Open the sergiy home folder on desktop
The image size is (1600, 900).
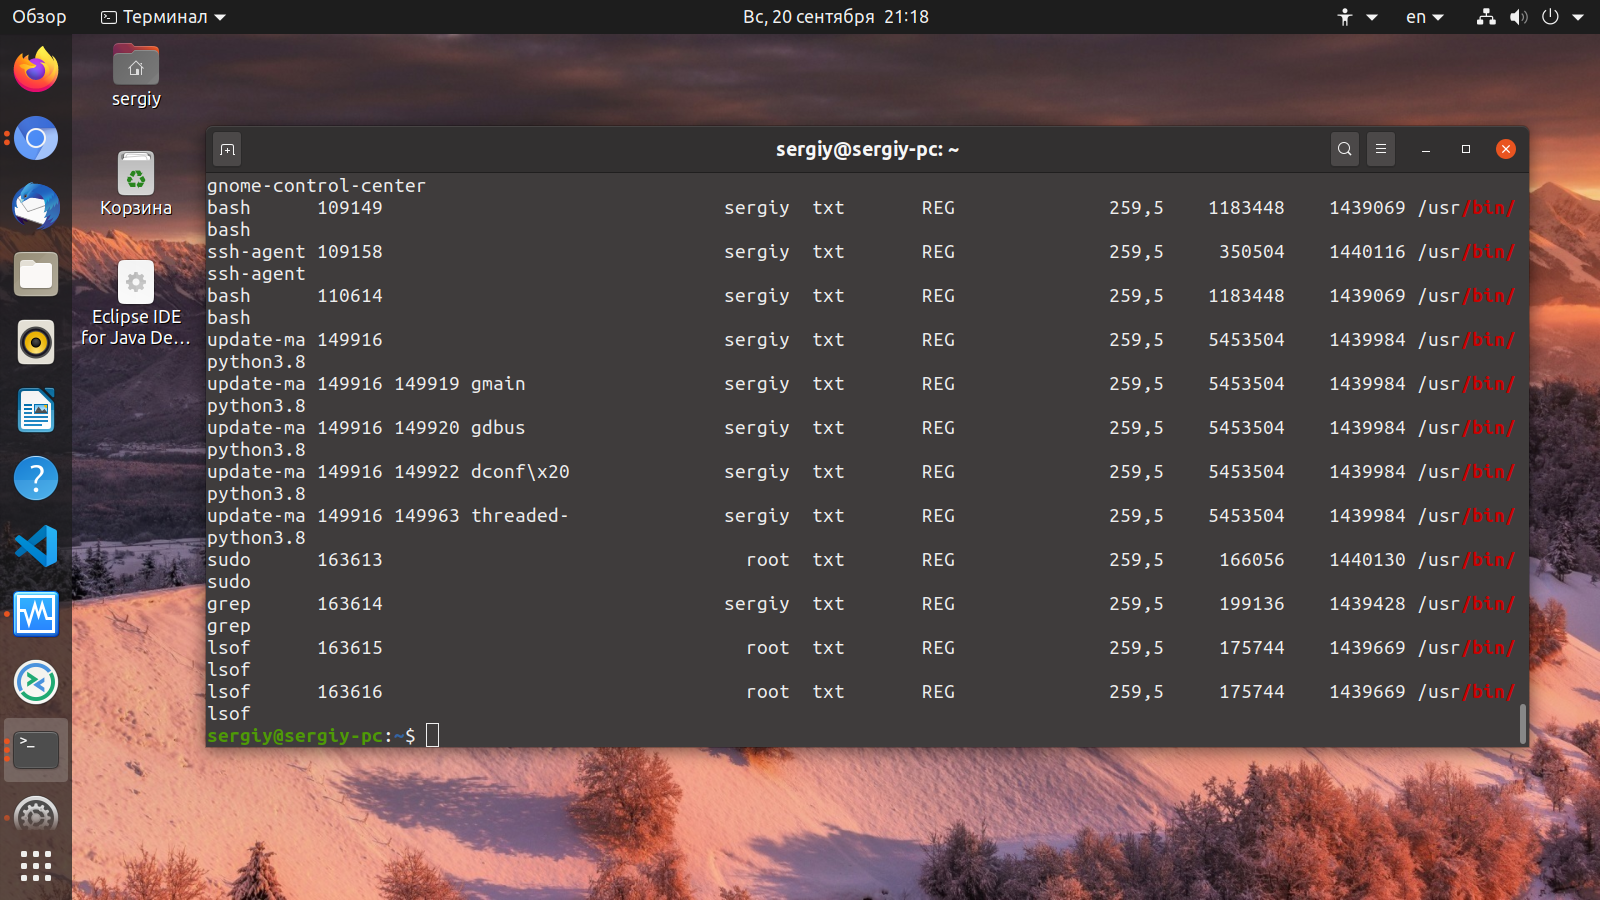click(136, 76)
